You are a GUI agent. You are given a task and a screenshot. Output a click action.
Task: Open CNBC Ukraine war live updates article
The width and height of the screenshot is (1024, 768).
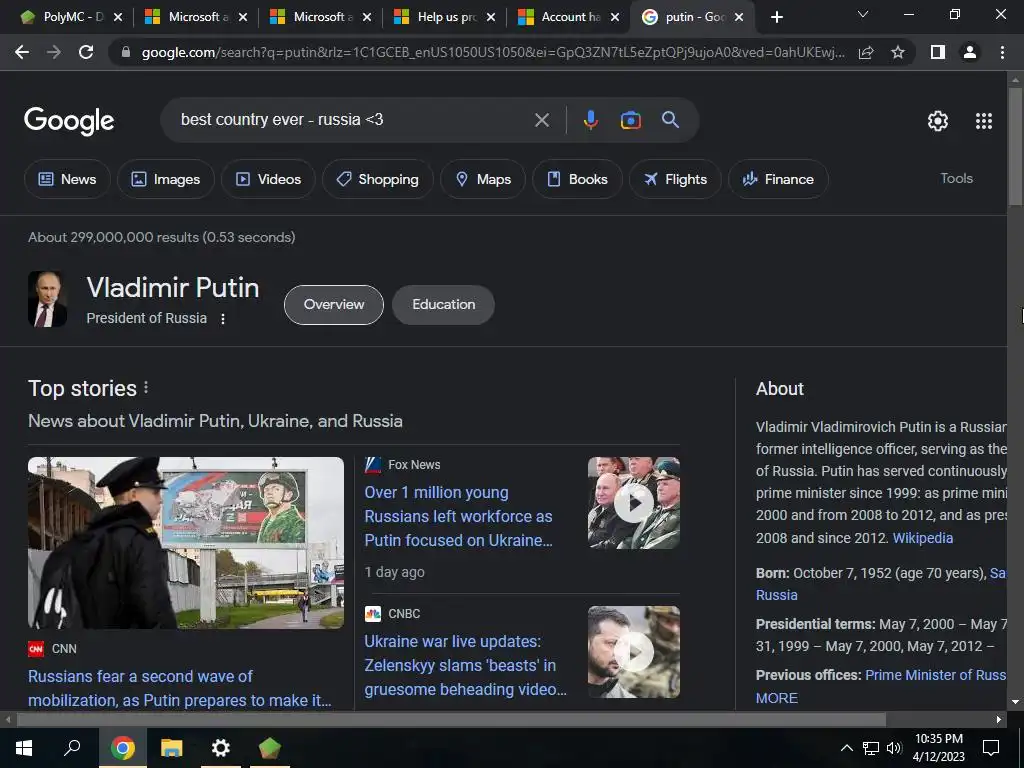tap(465, 665)
